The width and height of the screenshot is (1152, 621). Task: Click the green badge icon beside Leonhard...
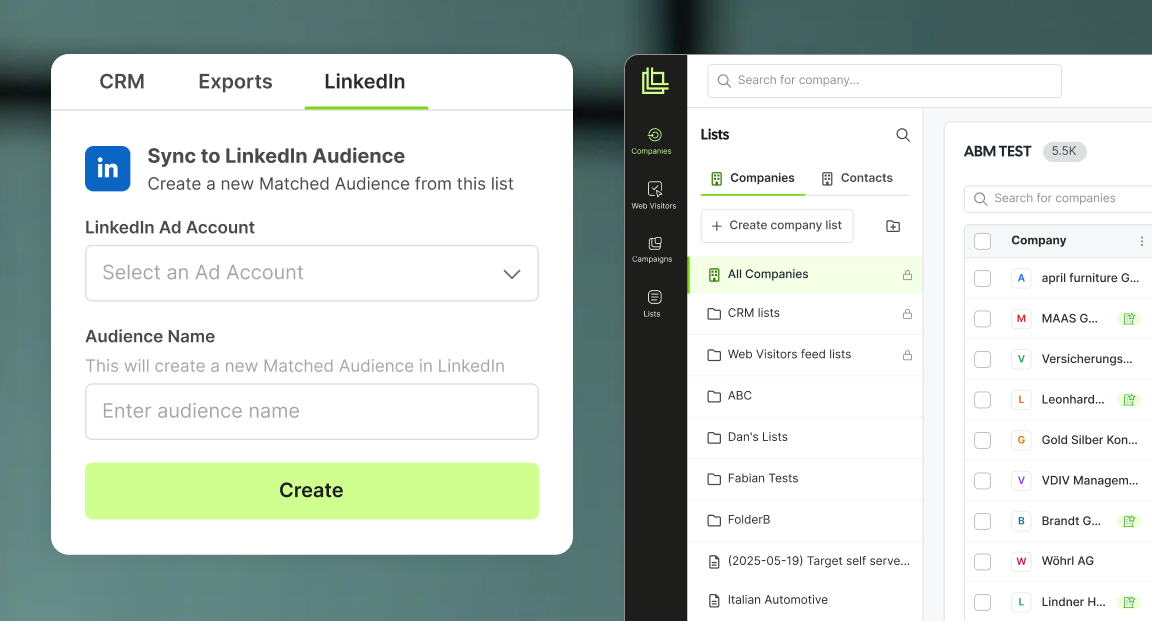[1128, 400]
